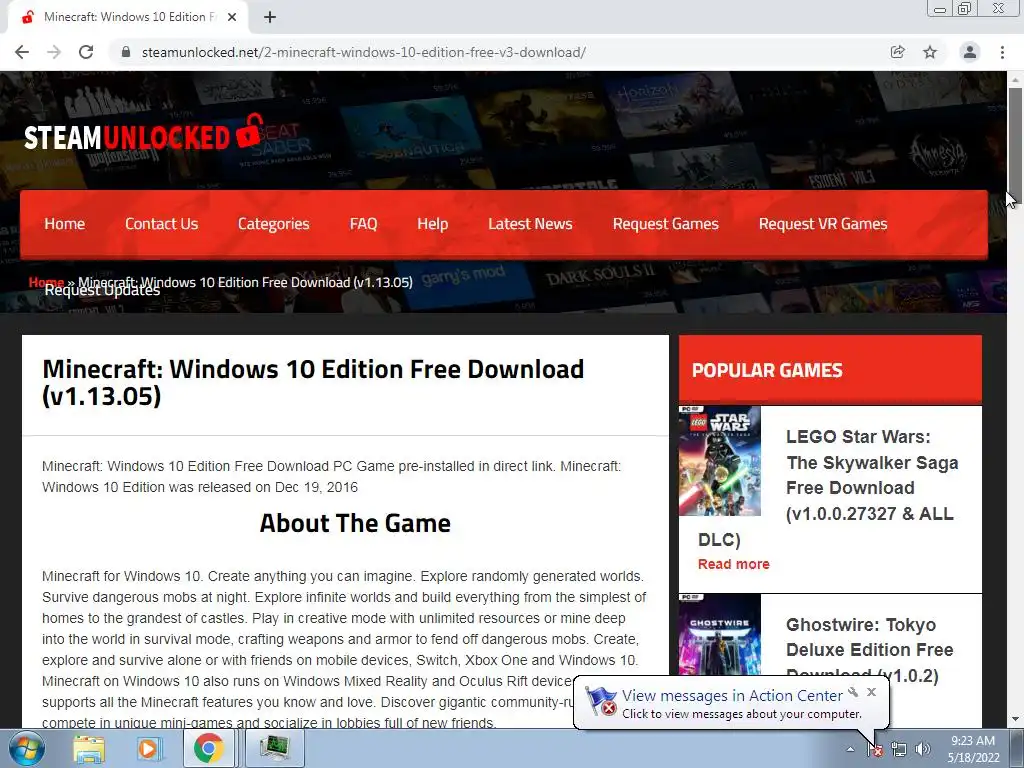
Task: Open Request VR Games page
Action: coord(823,224)
